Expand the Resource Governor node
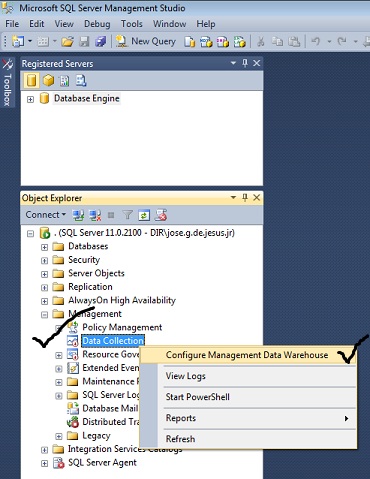The height and width of the screenshot is (479, 370). pyautogui.click(x=59, y=355)
